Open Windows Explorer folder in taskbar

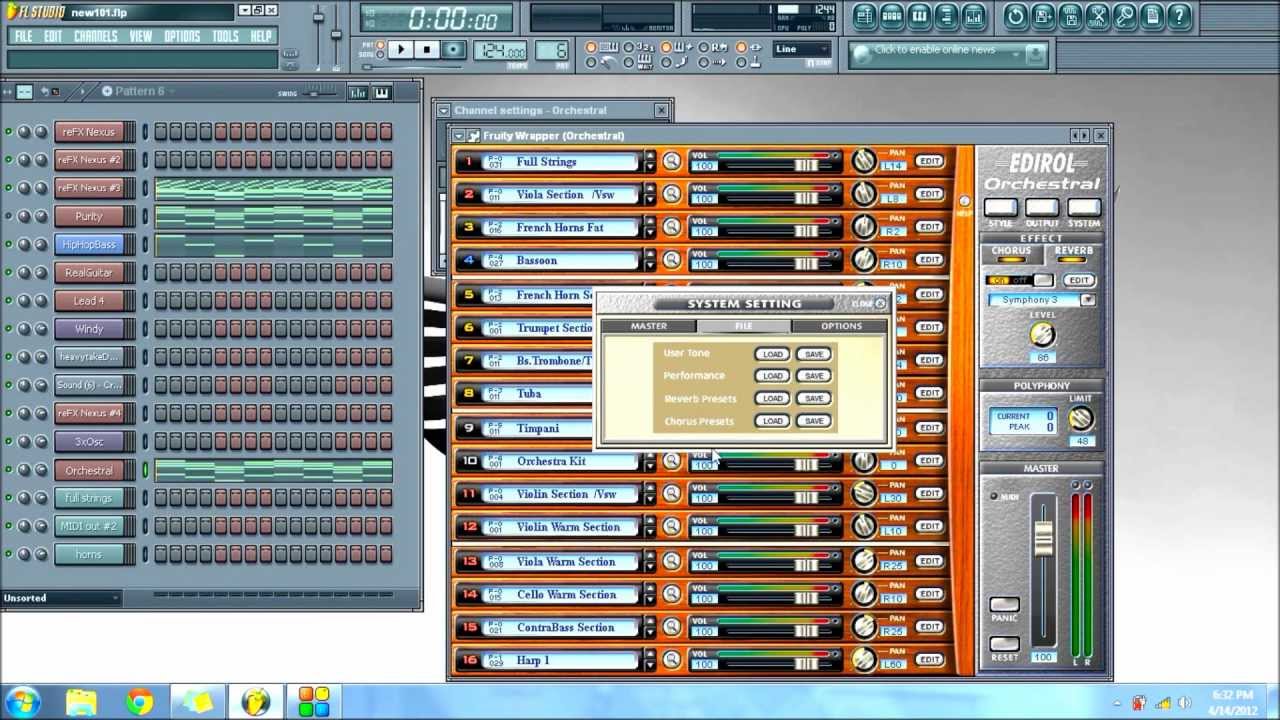pyautogui.click(x=81, y=701)
